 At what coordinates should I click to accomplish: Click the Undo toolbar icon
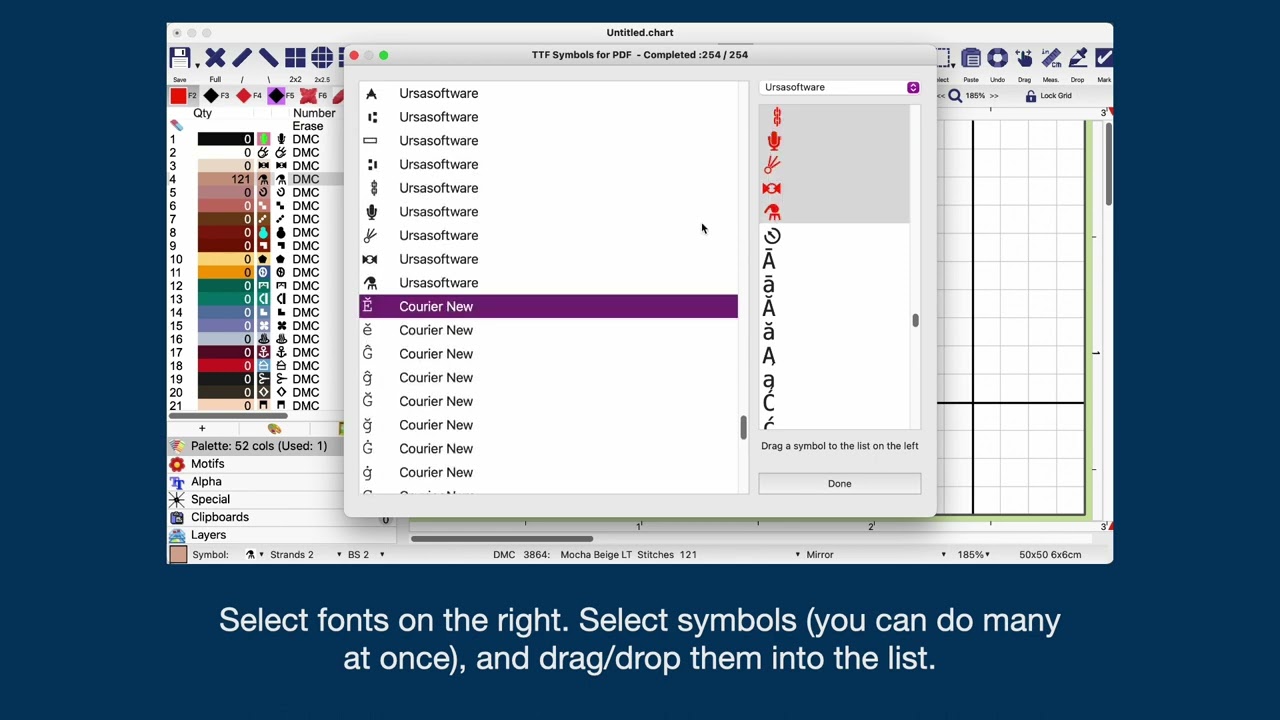pyautogui.click(x=997, y=58)
